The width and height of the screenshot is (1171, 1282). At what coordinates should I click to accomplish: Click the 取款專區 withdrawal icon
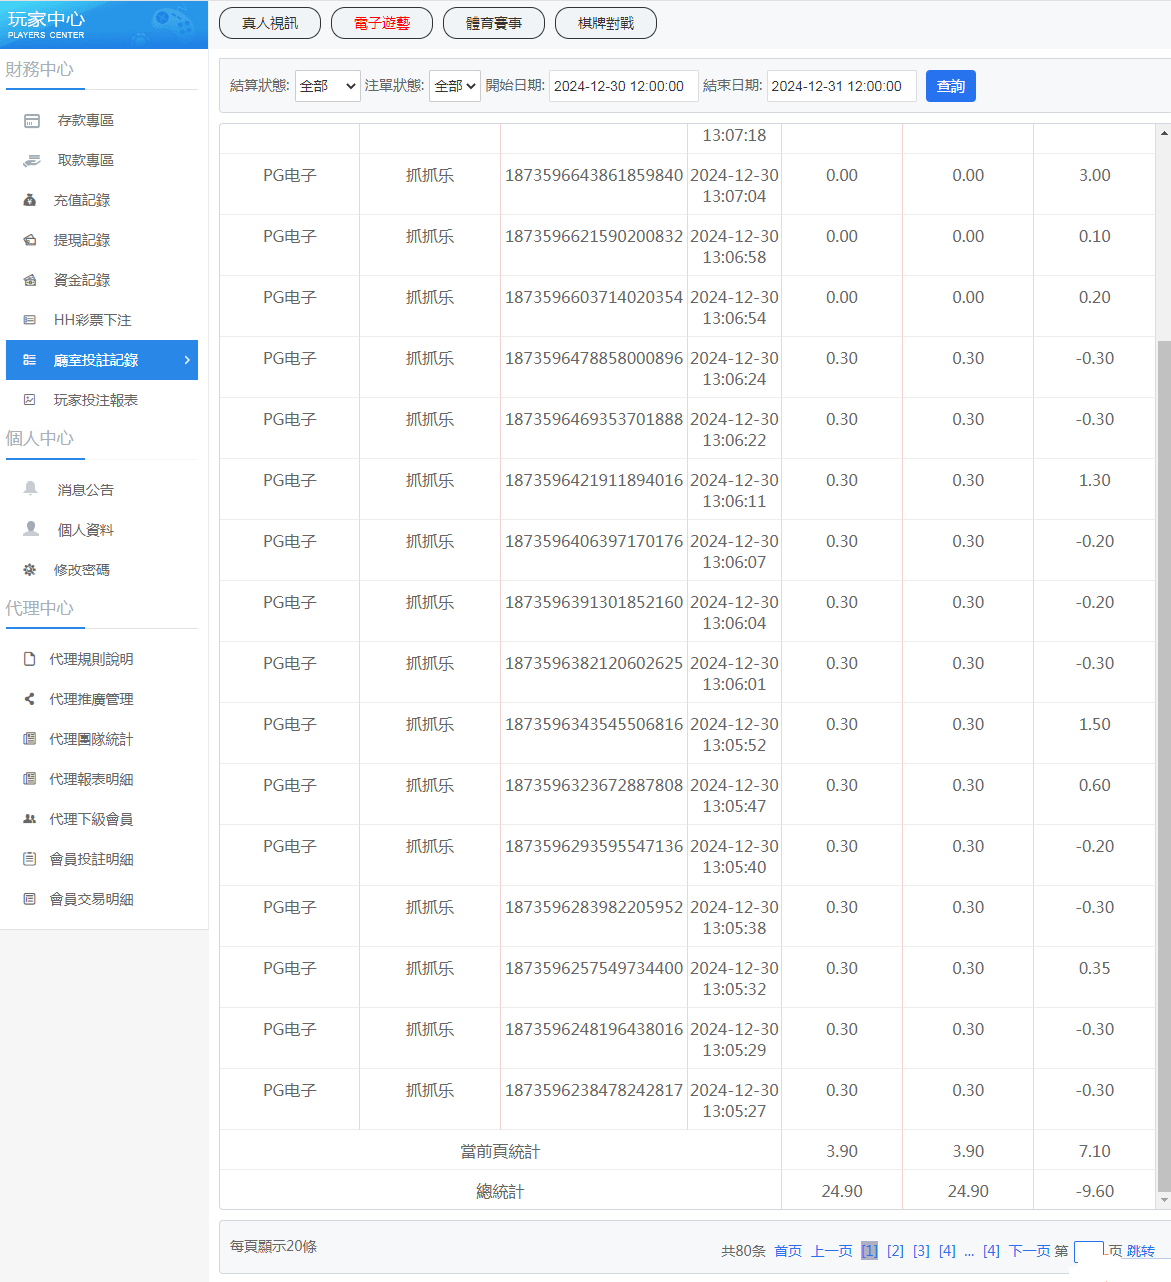32,161
